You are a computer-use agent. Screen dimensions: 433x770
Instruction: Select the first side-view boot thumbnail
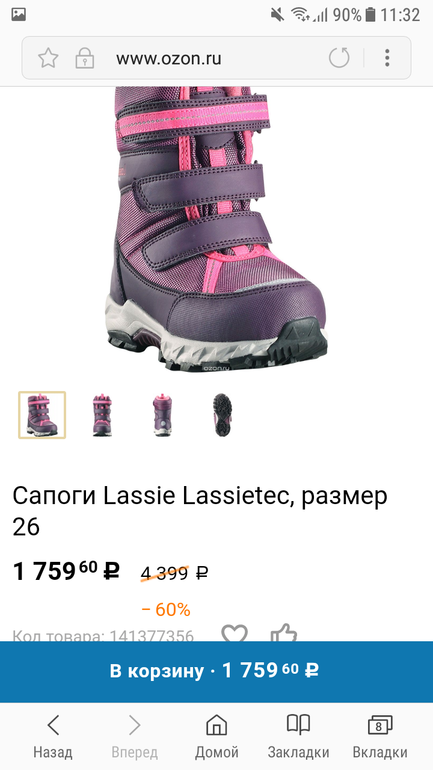click(x=42, y=415)
